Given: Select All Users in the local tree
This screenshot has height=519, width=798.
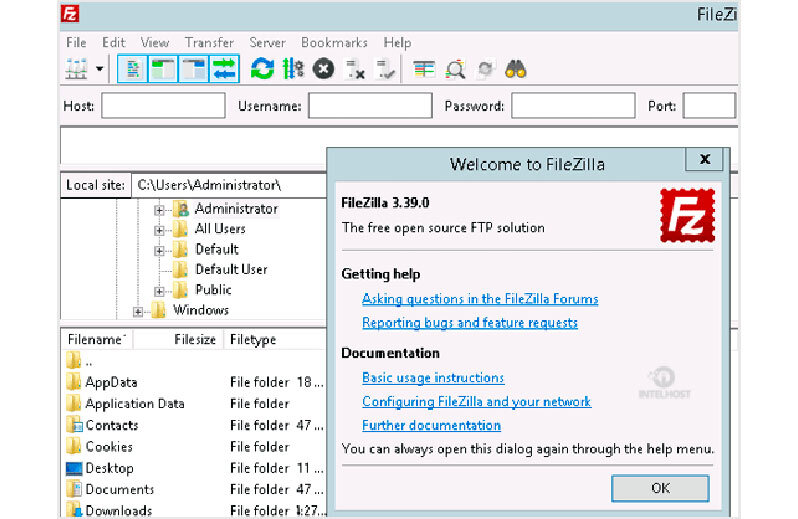Looking at the screenshot, I should pos(220,229).
